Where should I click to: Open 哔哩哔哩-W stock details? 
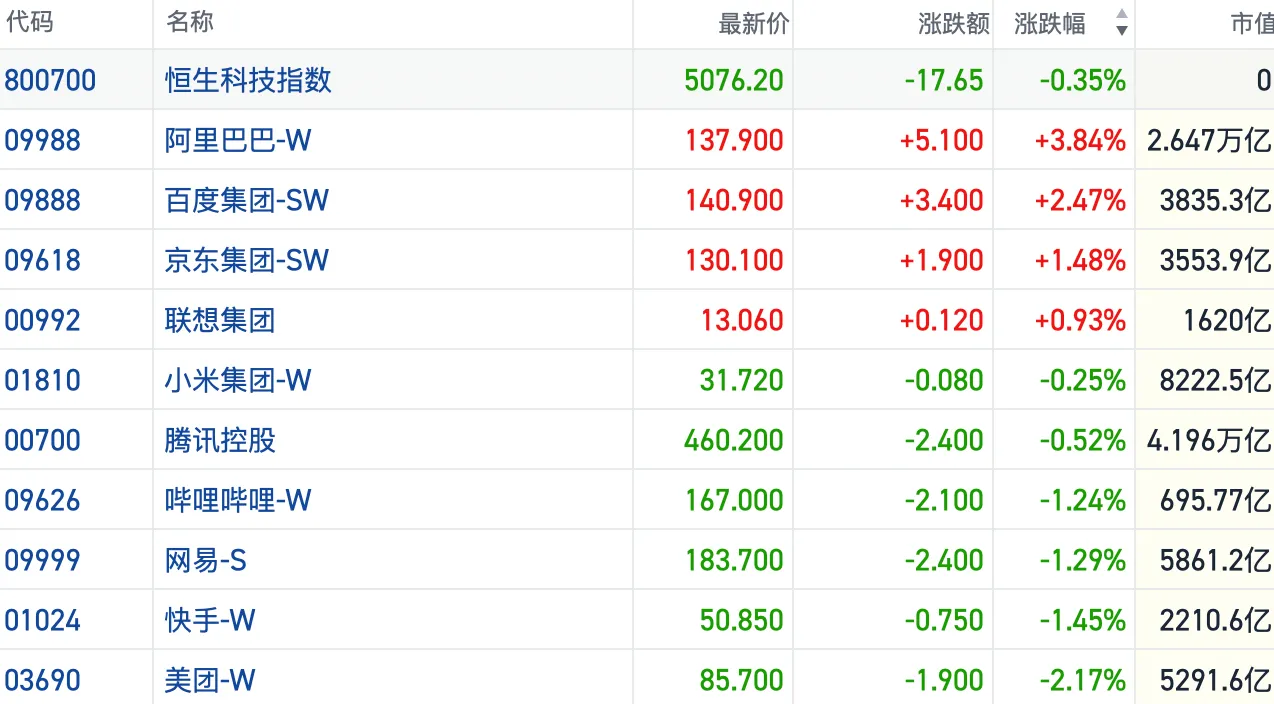coord(238,500)
